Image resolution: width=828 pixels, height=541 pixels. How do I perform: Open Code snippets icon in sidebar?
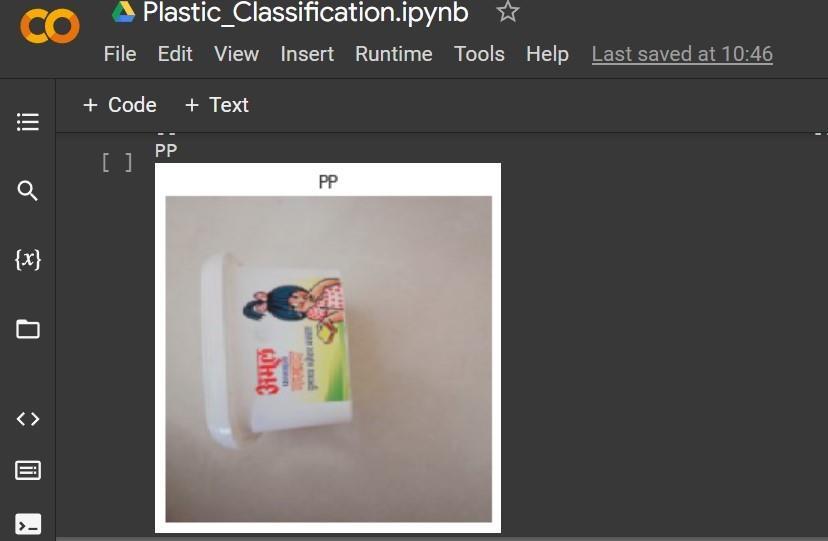click(27, 419)
